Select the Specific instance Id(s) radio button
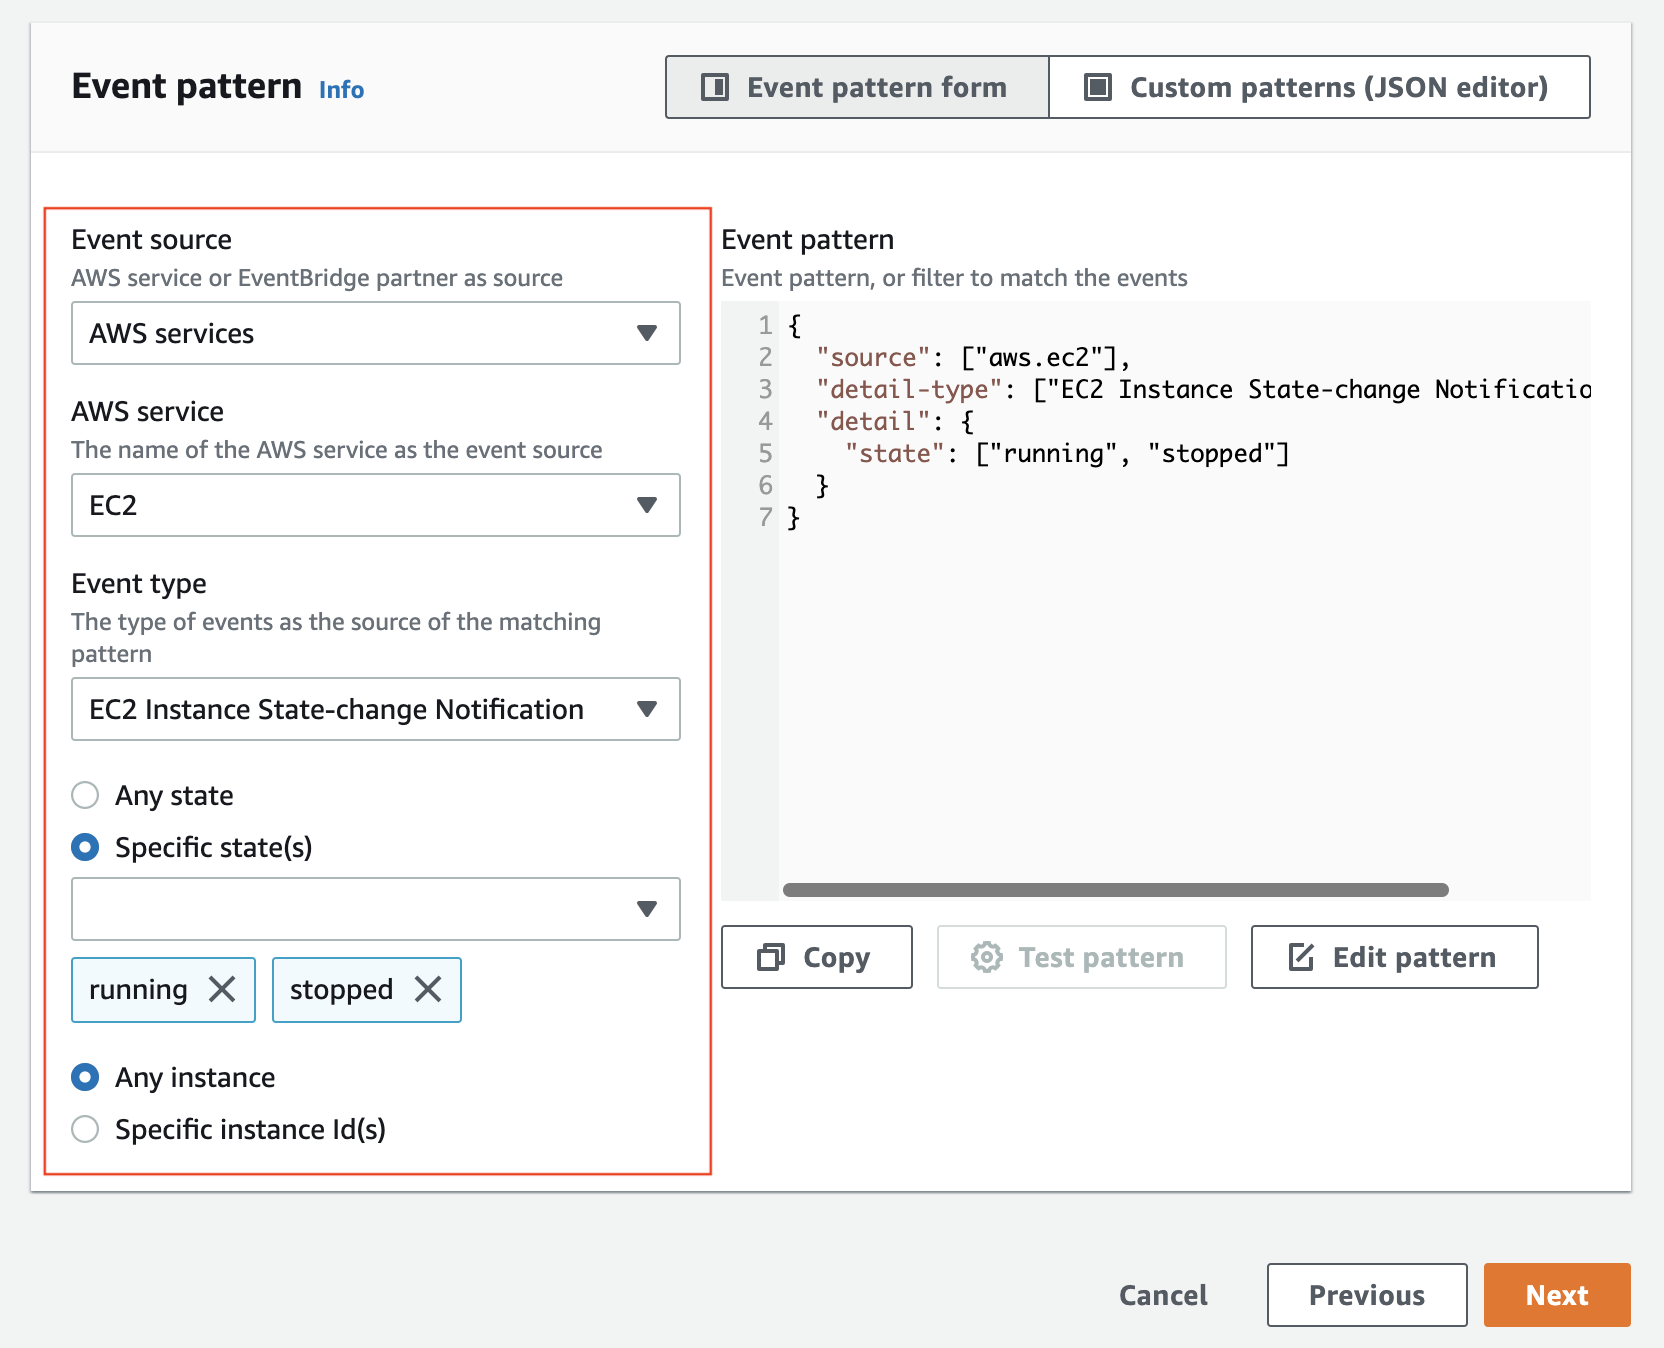Screen dimensions: 1664x1348 coord(85,1129)
